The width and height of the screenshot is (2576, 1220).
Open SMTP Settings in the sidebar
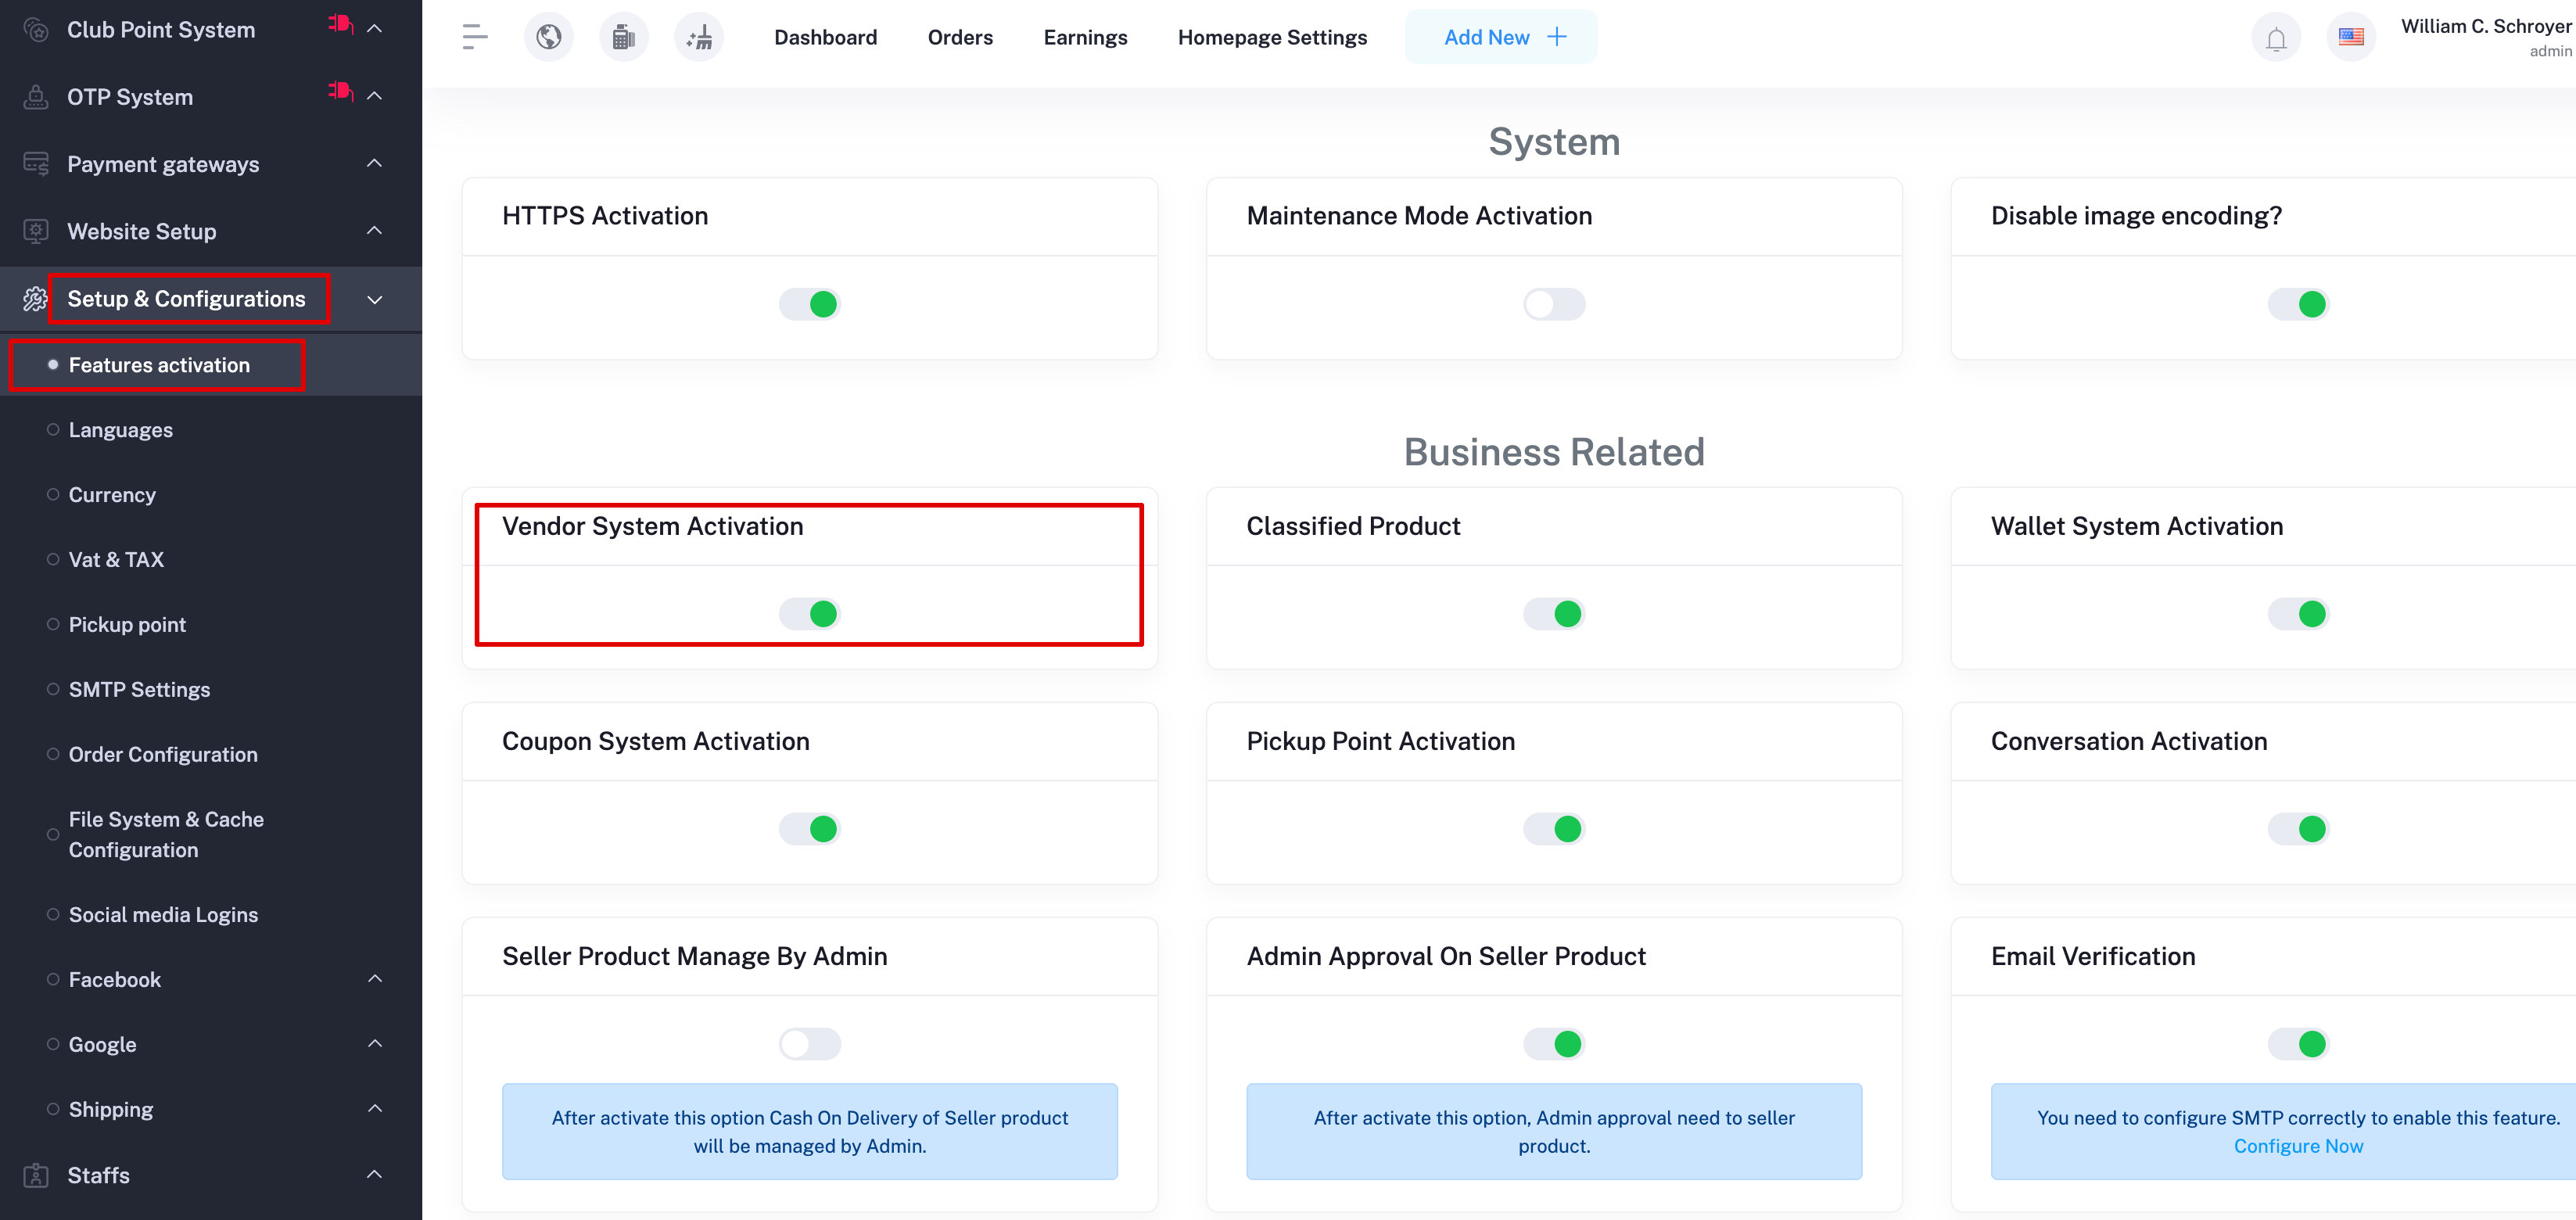[x=139, y=689]
